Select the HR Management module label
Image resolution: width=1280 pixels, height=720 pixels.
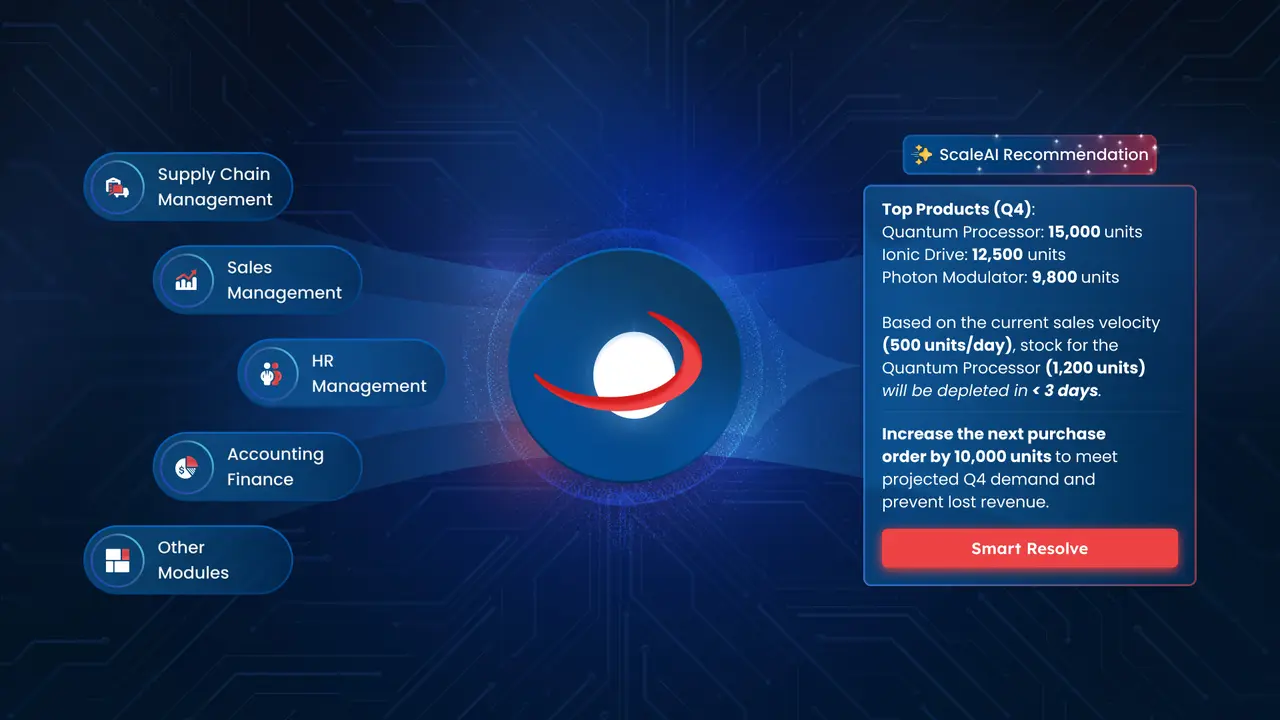[369, 374]
